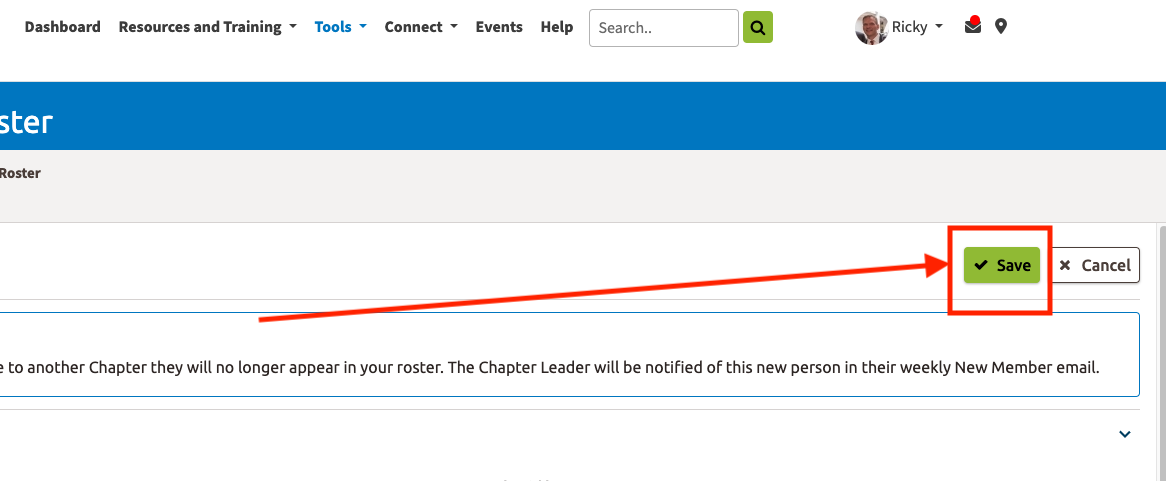Screen dimensions: 1166x481
Task: Click the Roster breadcrumb label
Action: (x=20, y=173)
